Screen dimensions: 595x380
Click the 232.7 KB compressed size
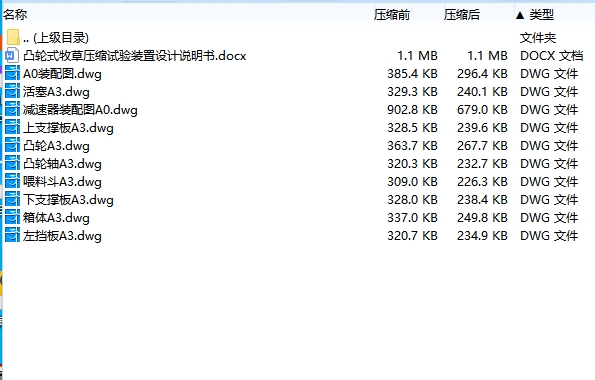point(482,164)
